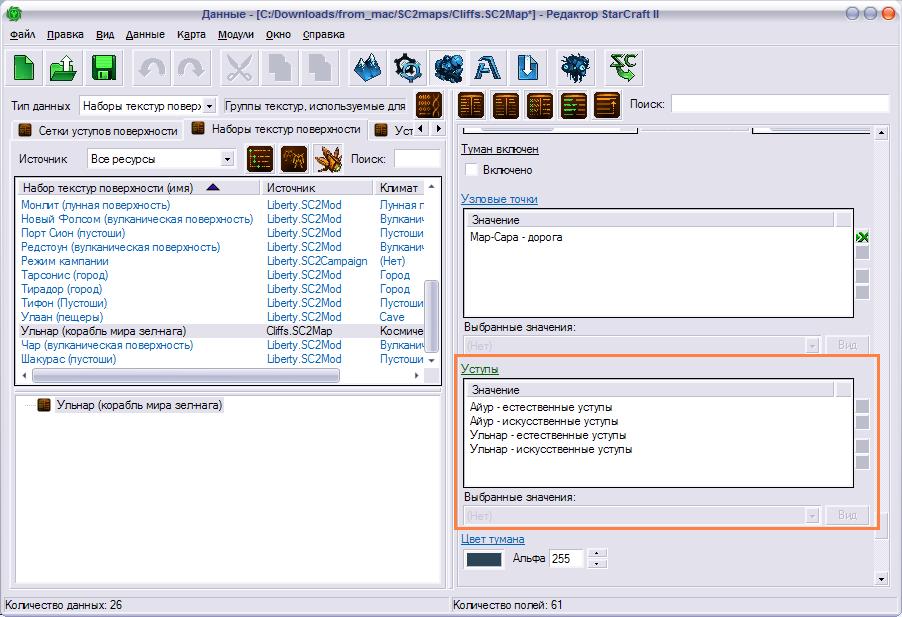Click the green tree view icon beside Источник
902x617 pixels.
[260, 159]
